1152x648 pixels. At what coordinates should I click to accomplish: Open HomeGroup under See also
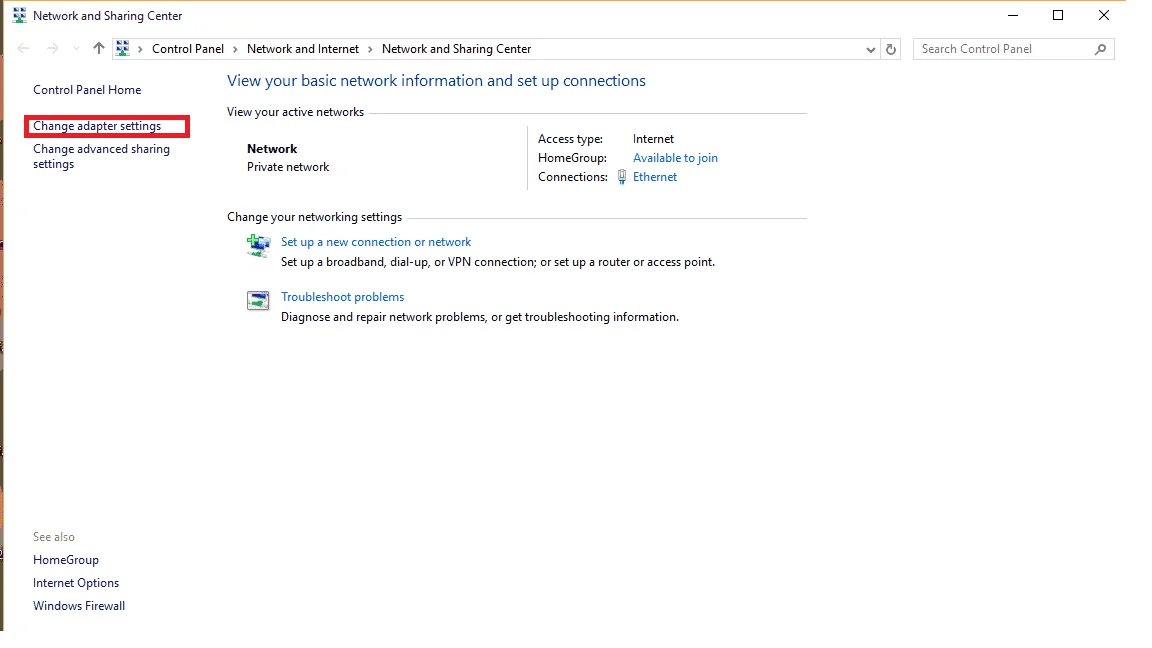[65, 560]
